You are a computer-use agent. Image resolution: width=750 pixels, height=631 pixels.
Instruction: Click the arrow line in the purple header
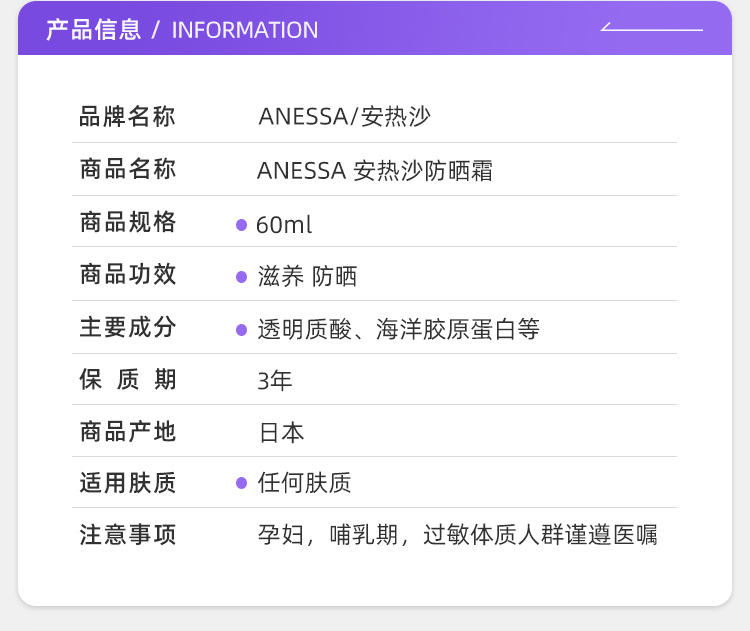[651, 28]
